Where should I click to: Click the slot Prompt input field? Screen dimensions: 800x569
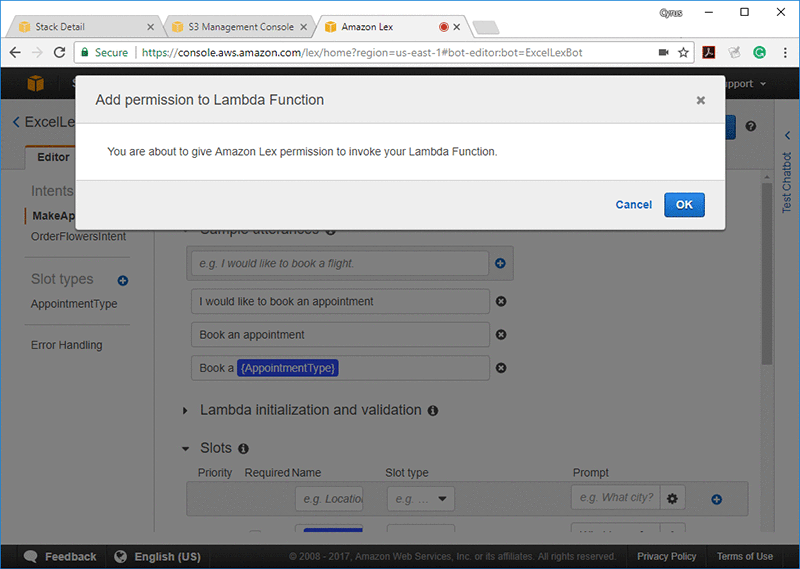pos(615,498)
